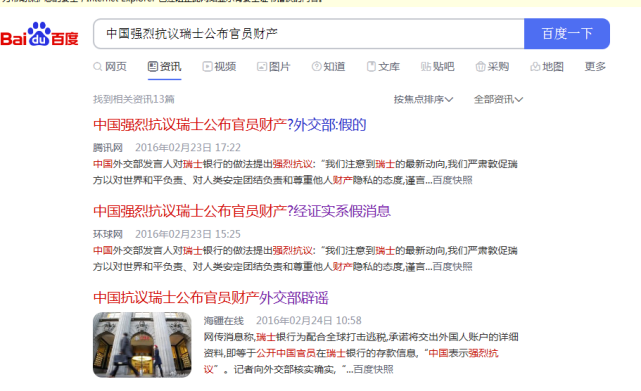
Task: Expand the 全部资讯 filter dropdown
Action: coord(498,99)
